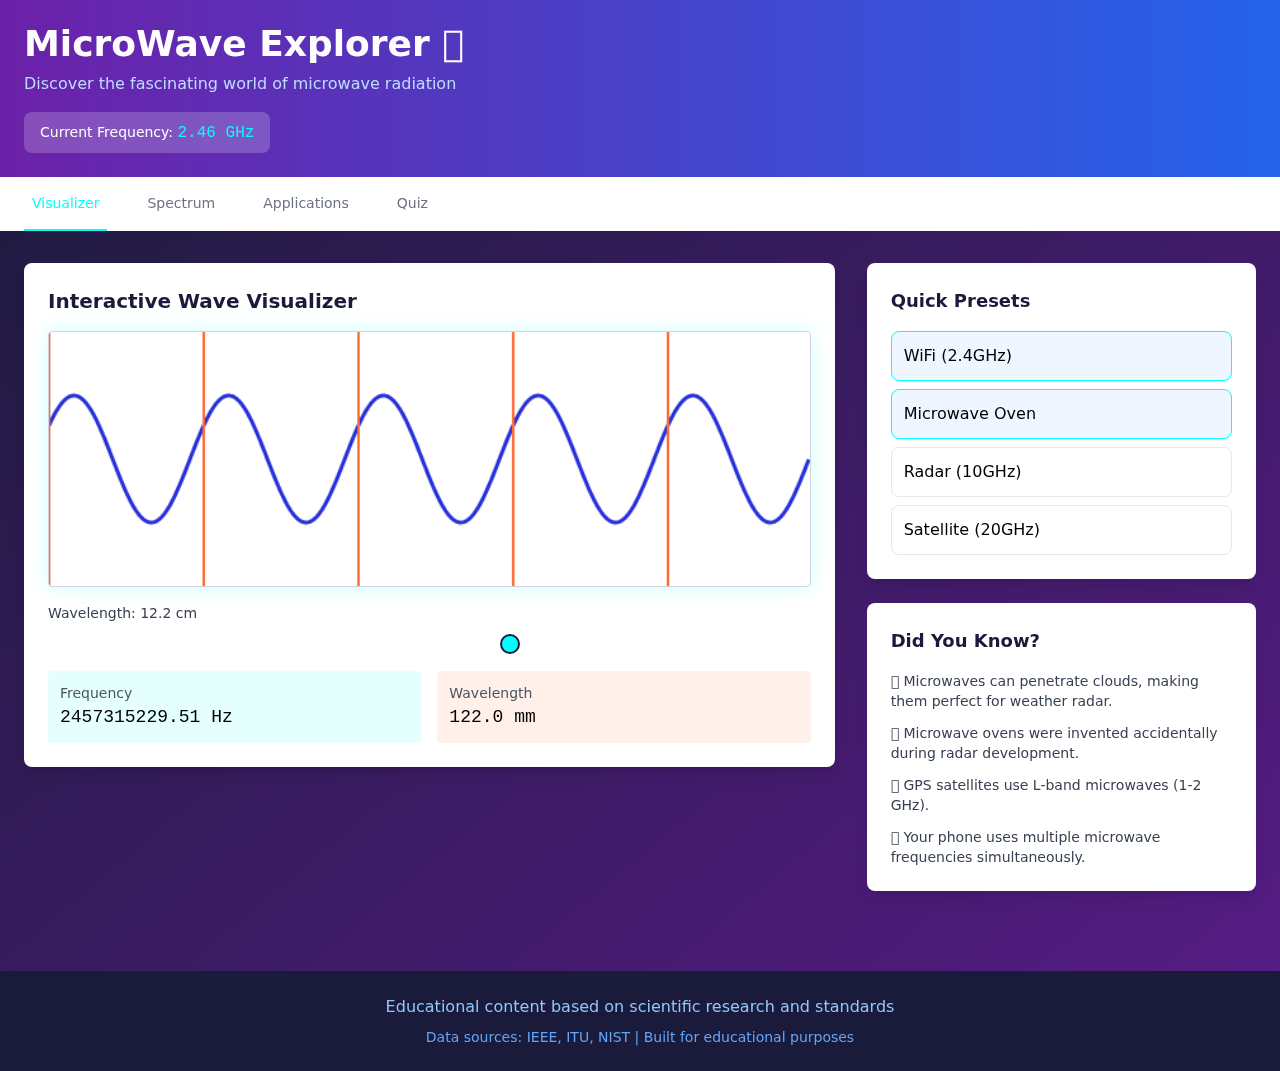1280x1071 pixels.
Task: Click the wave visualizer canvas
Action: point(429,458)
